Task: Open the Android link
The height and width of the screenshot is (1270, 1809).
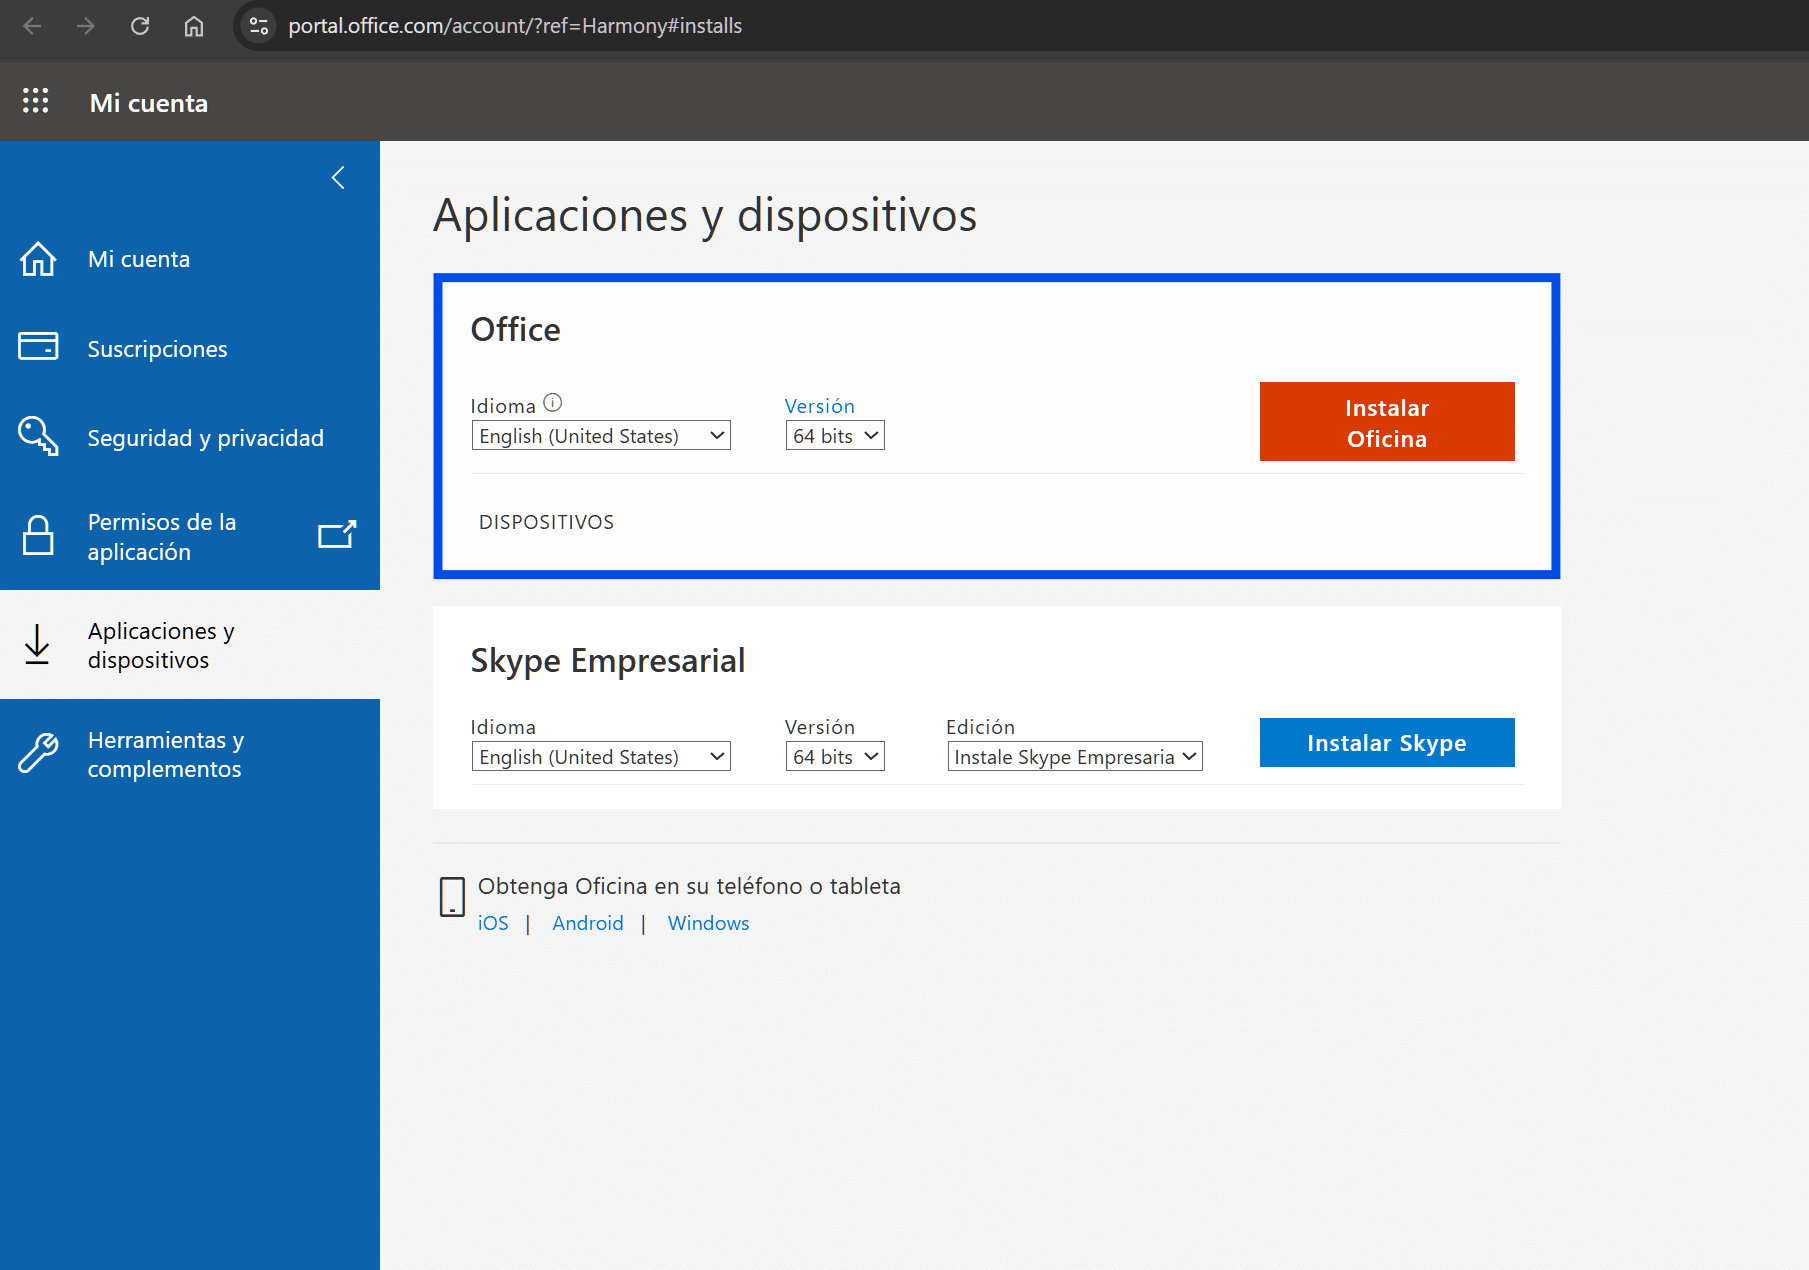Action: tap(588, 923)
